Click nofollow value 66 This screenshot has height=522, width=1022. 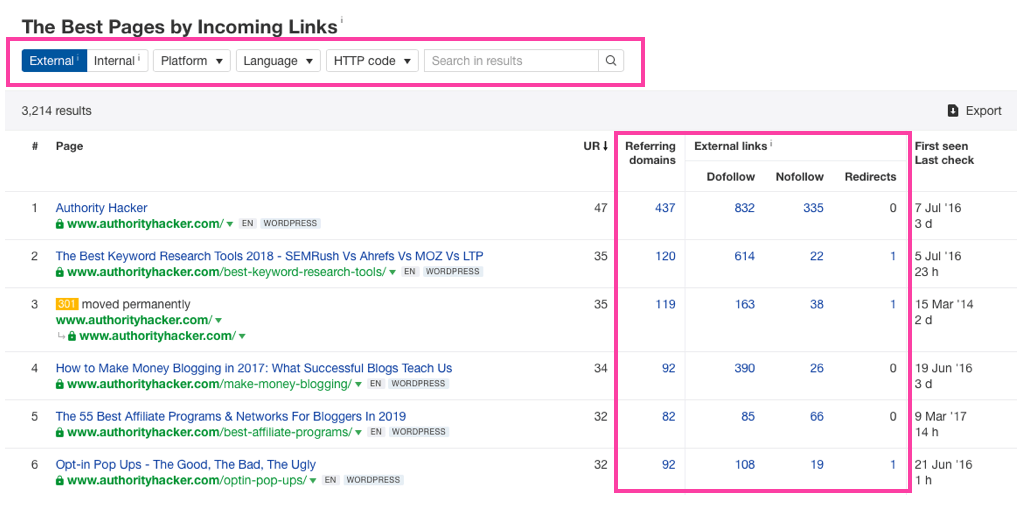817,416
